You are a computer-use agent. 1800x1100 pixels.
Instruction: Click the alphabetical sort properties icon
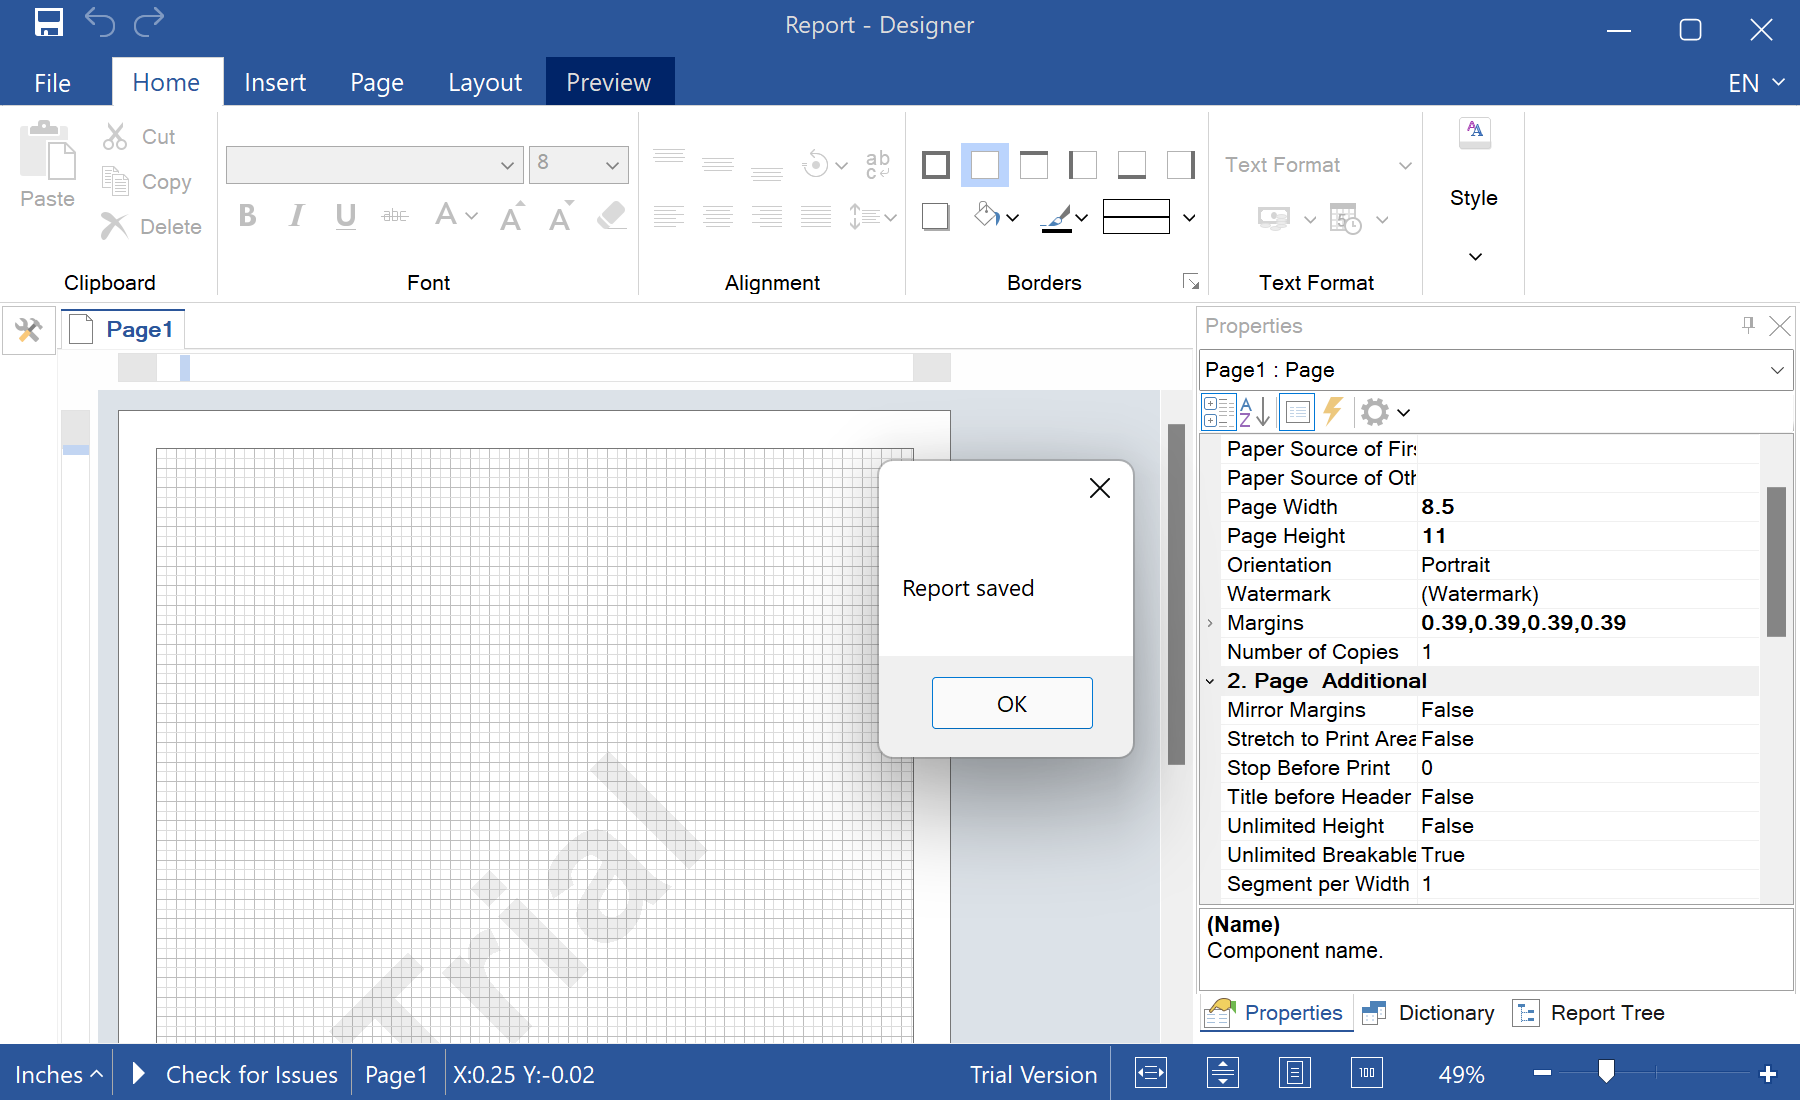1255,412
